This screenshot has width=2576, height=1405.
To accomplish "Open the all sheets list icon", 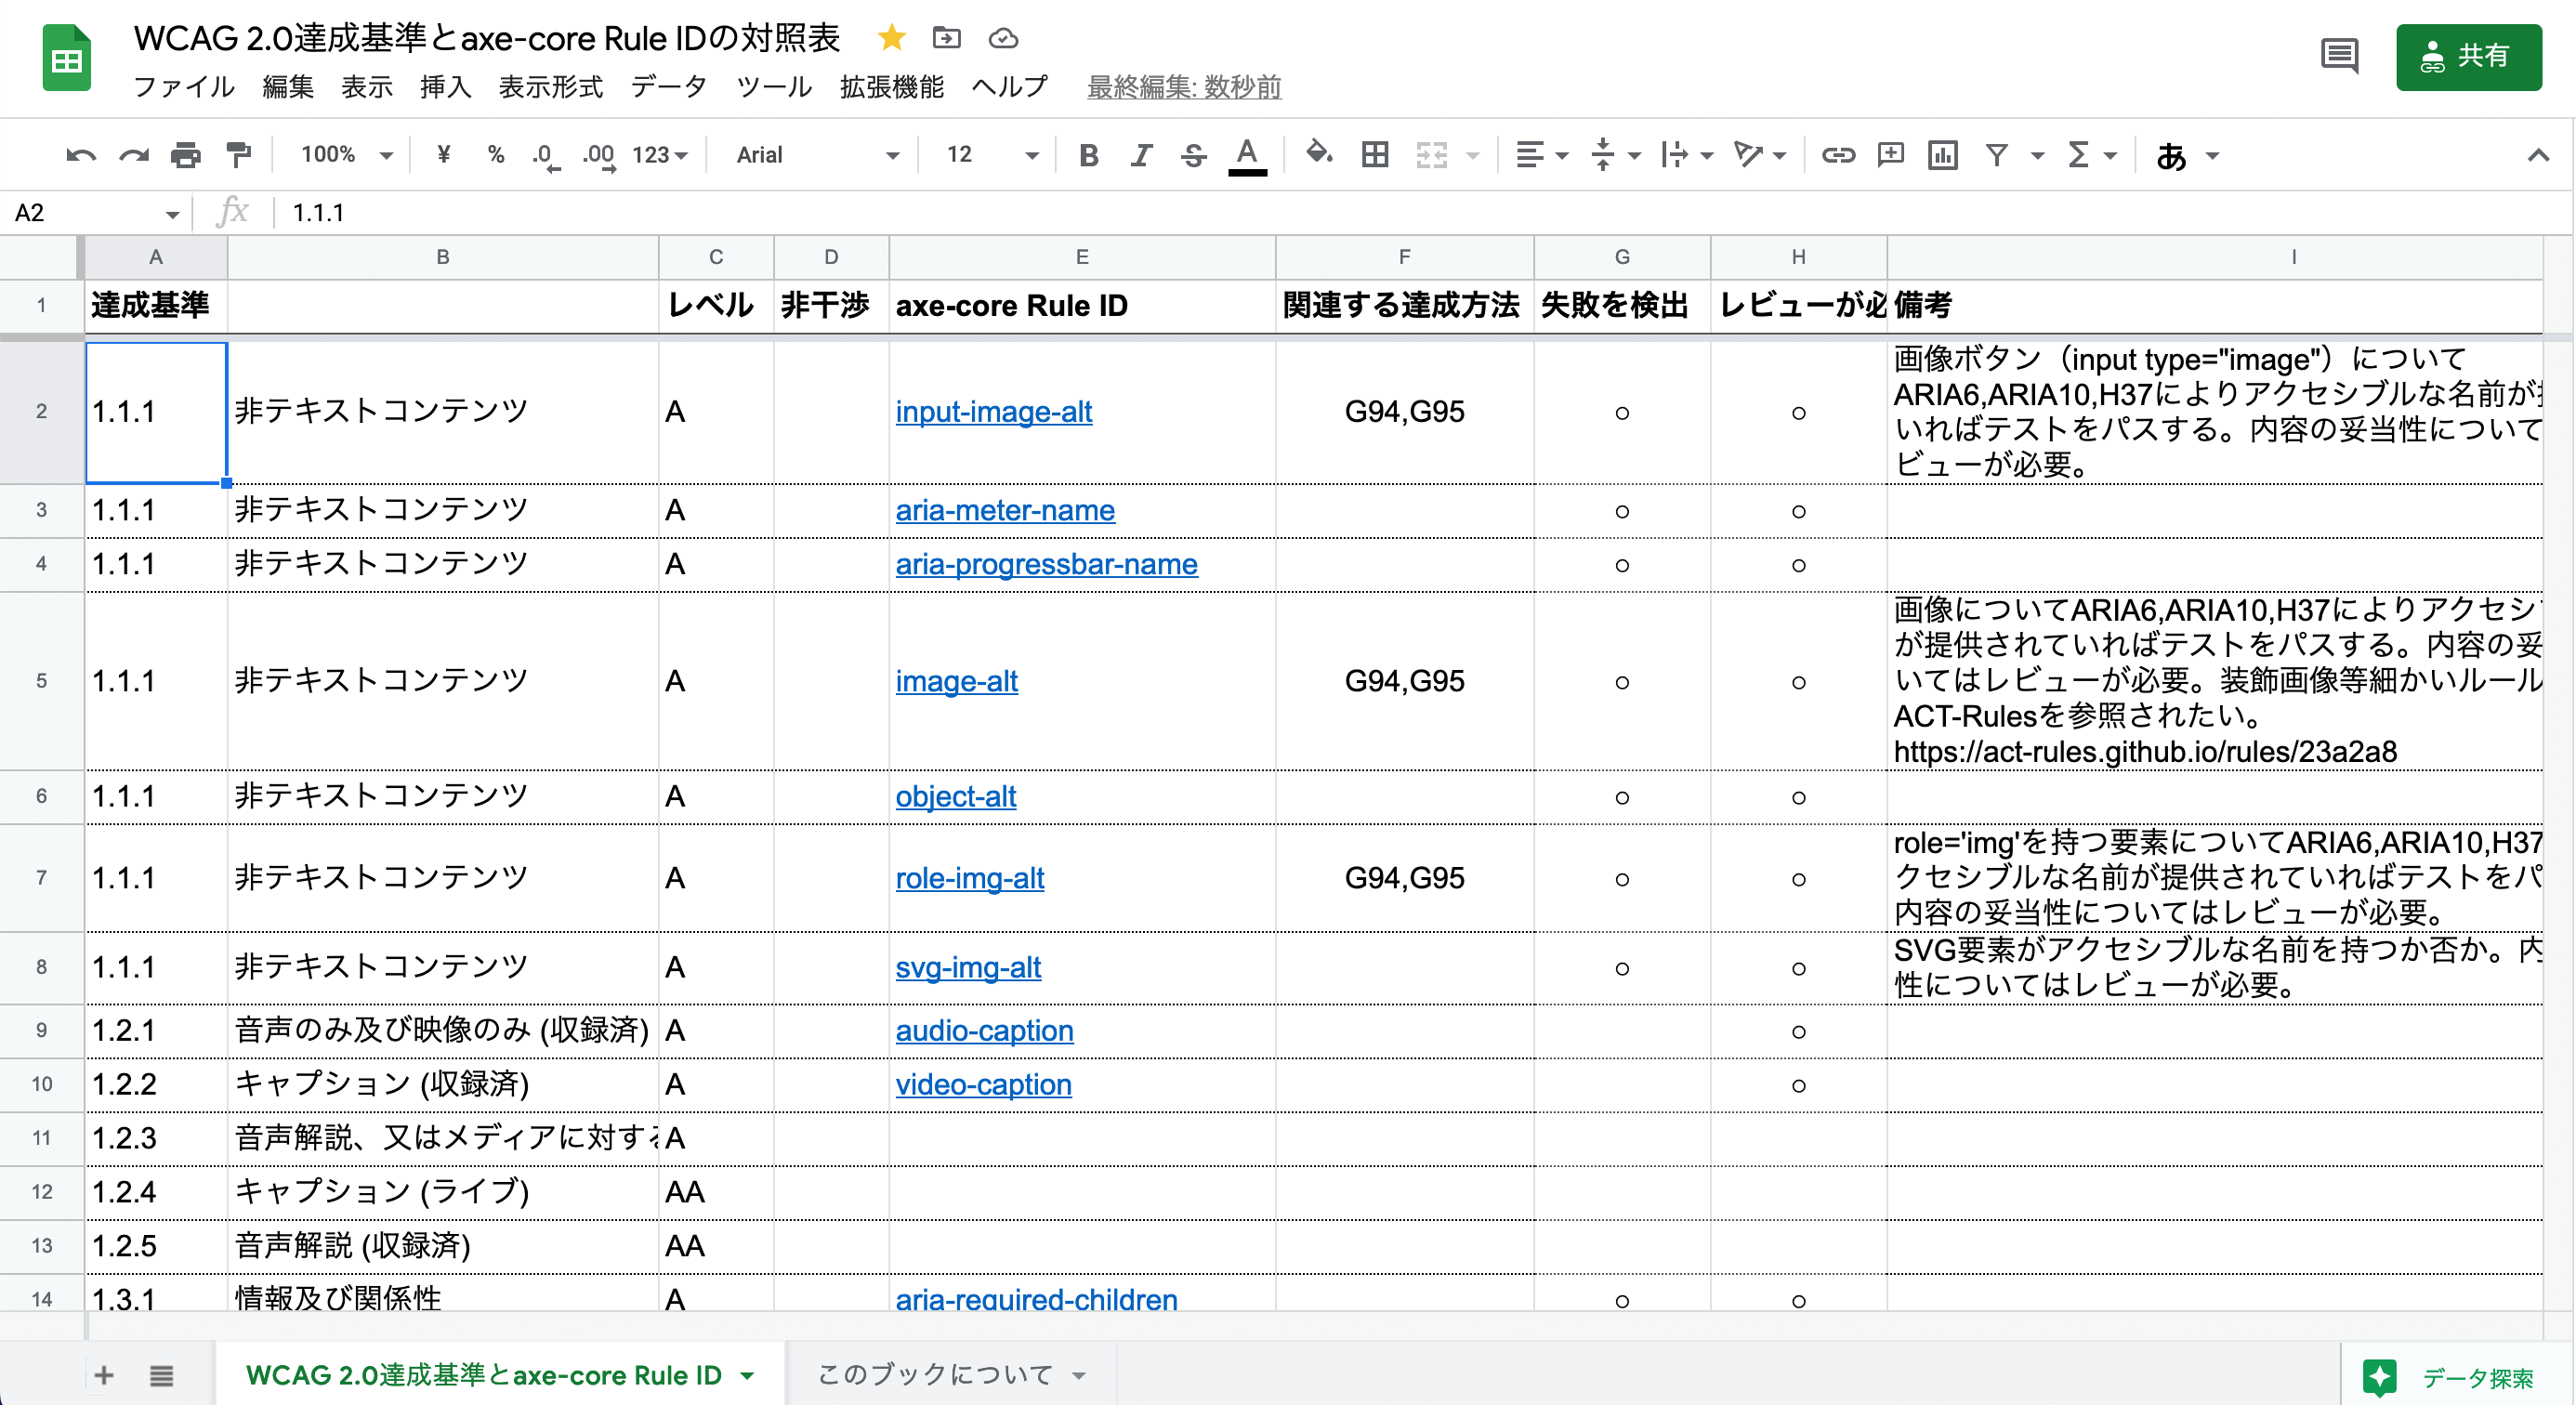I will (x=161, y=1376).
